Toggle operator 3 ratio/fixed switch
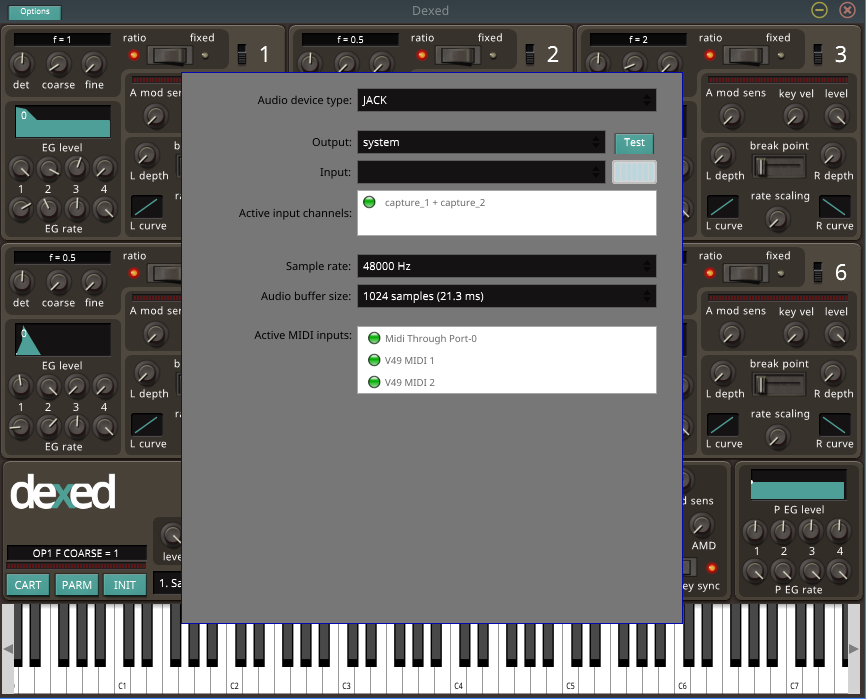This screenshot has height=699, width=866. (x=747, y=55)
